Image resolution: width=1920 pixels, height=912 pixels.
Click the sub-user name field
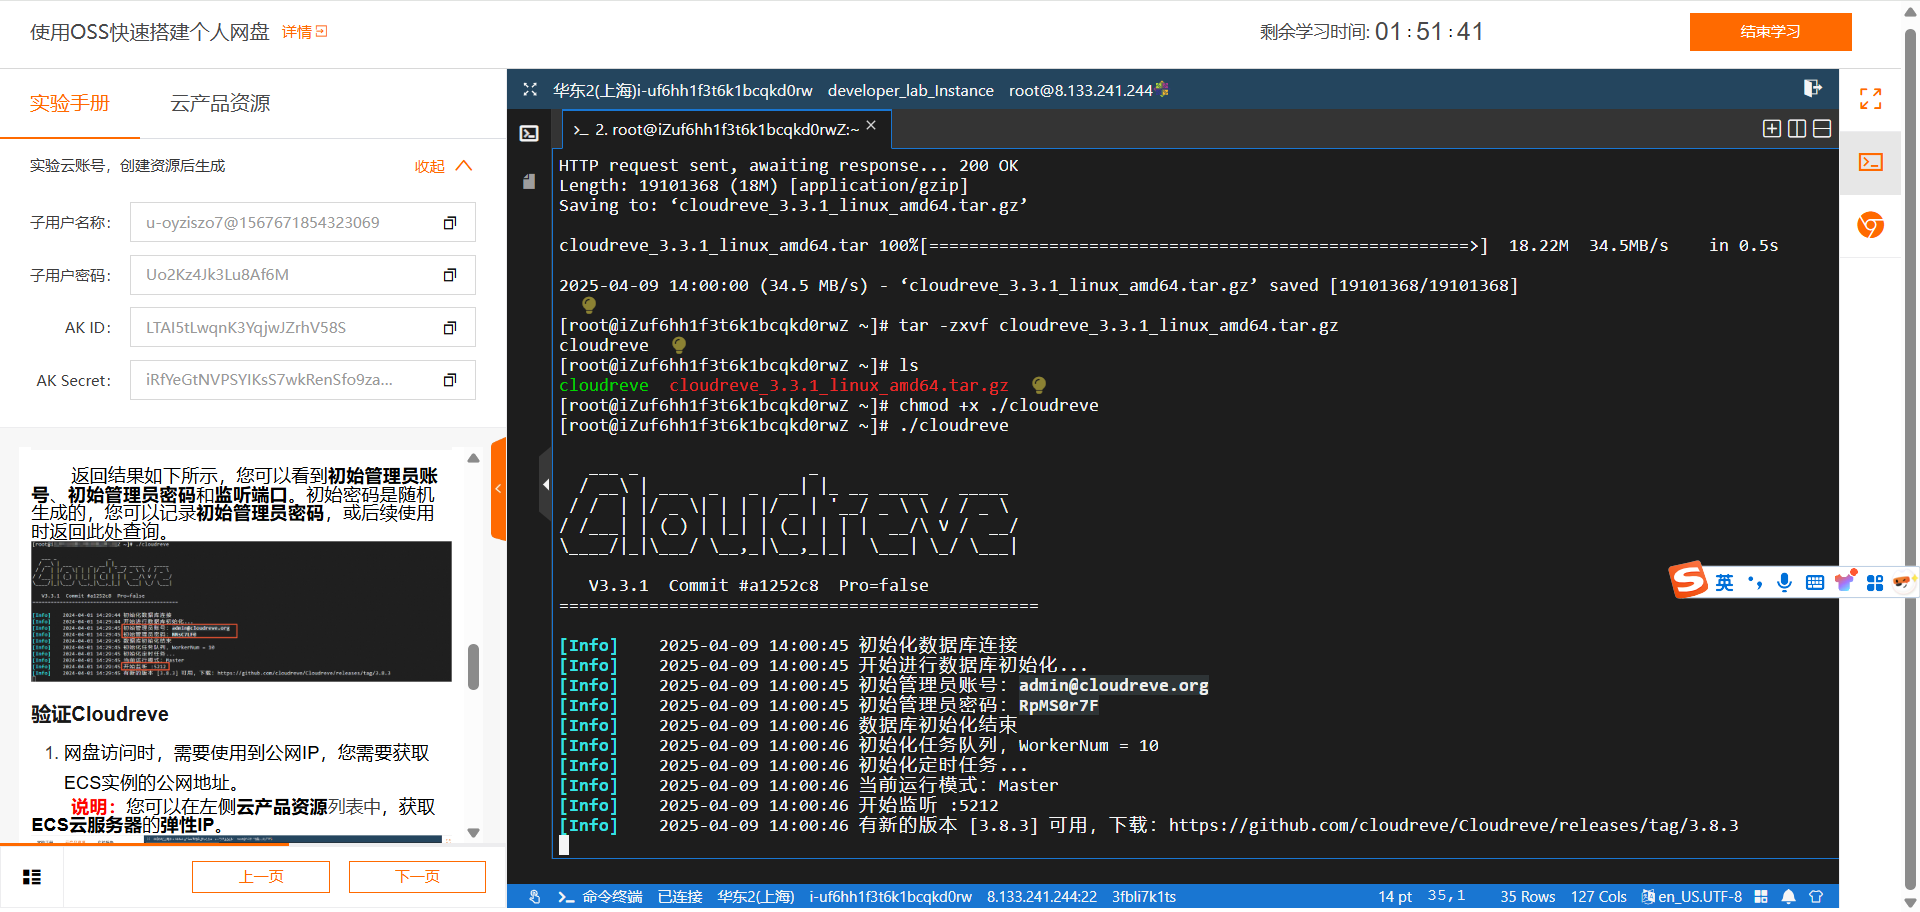coord(303,223)
